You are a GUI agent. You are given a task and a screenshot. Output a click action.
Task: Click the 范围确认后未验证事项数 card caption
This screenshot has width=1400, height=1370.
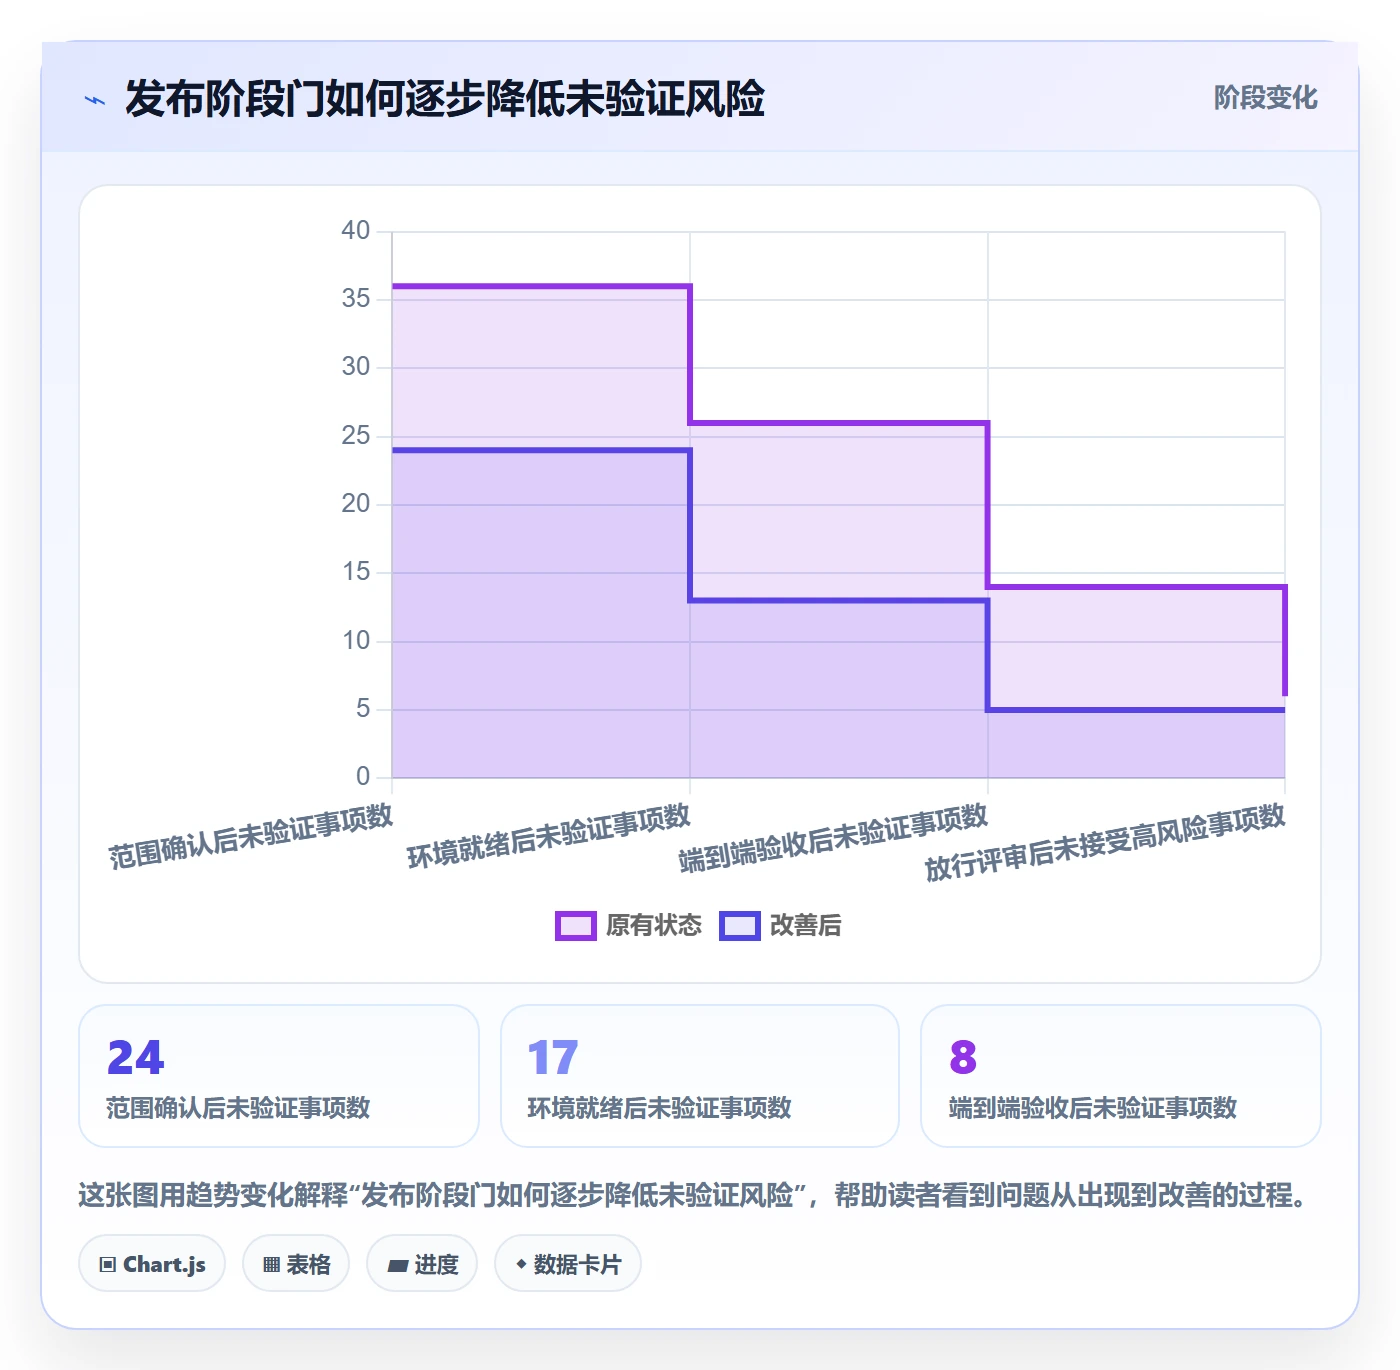(239, 1108)
